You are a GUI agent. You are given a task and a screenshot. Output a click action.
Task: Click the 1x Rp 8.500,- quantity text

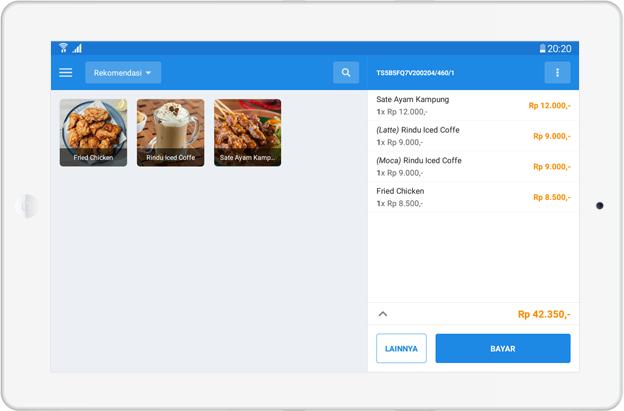tap(400, 204)
